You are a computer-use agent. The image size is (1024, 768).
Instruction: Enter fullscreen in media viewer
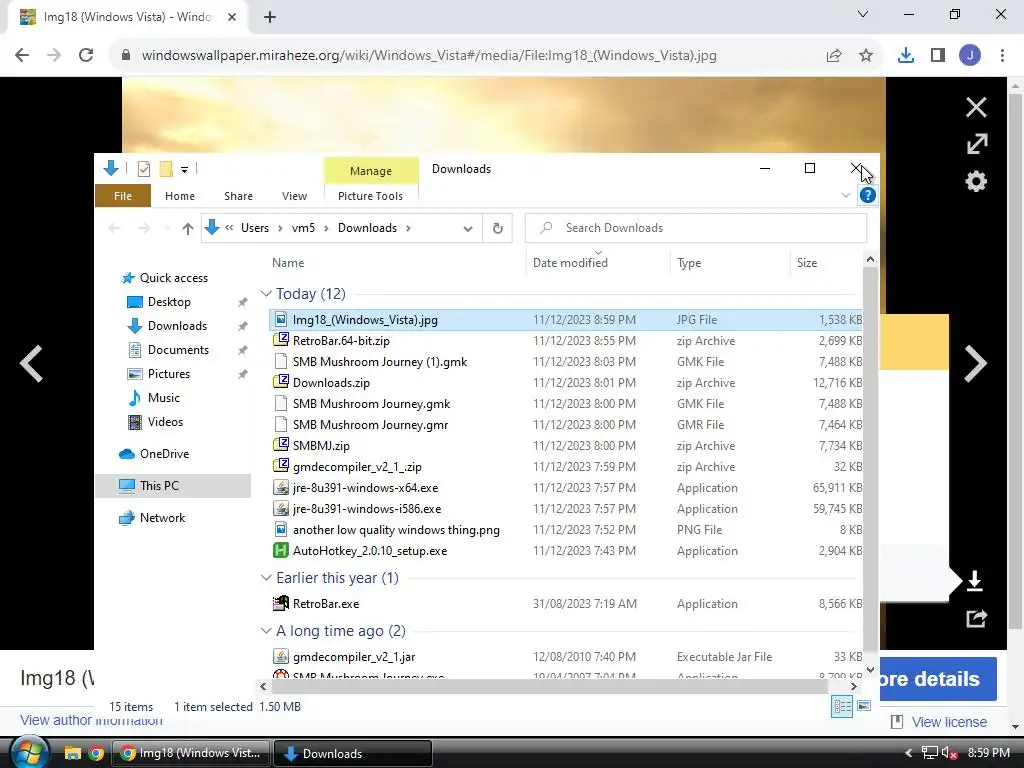tap(976, 144)
